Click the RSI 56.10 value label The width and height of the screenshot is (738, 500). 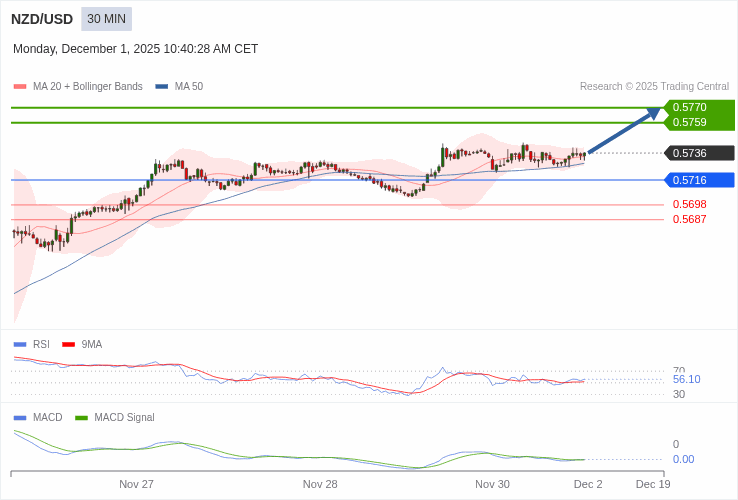[686, 380]
